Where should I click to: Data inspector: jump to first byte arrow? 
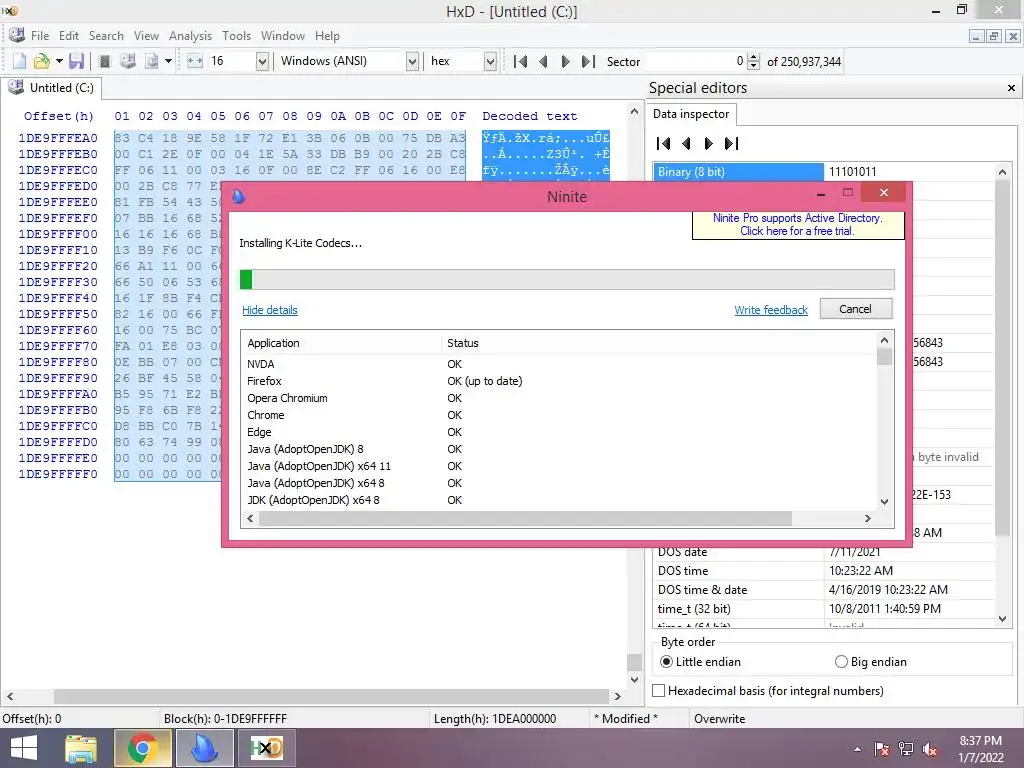point(664,143)
